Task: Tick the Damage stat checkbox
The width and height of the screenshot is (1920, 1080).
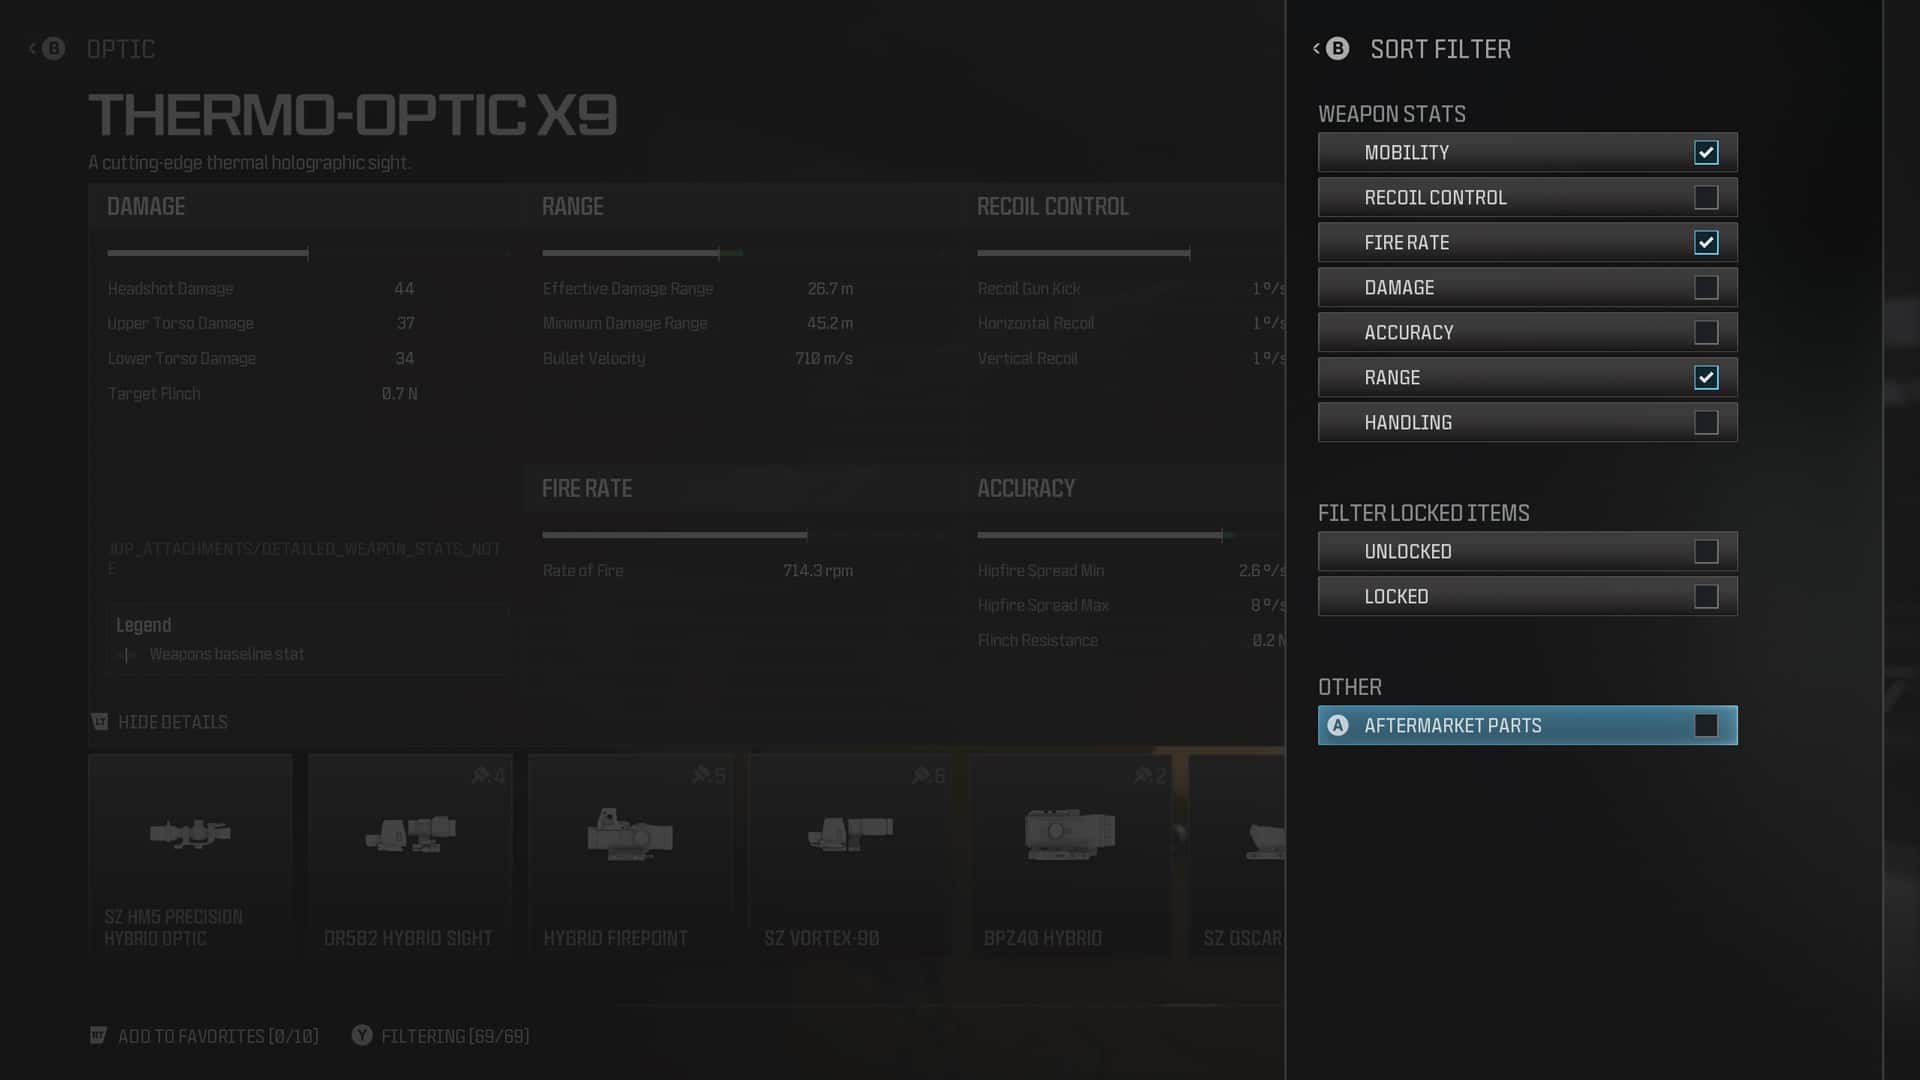Action: coord(1706,288)
